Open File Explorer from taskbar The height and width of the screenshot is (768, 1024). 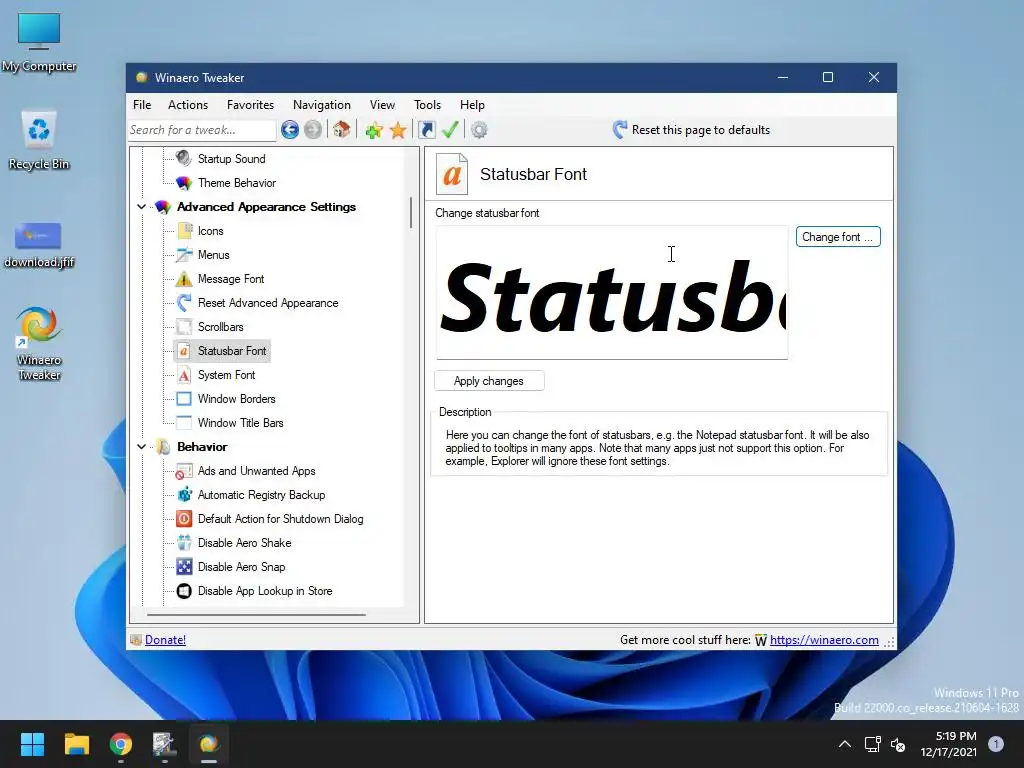click(x=76, y=744)
